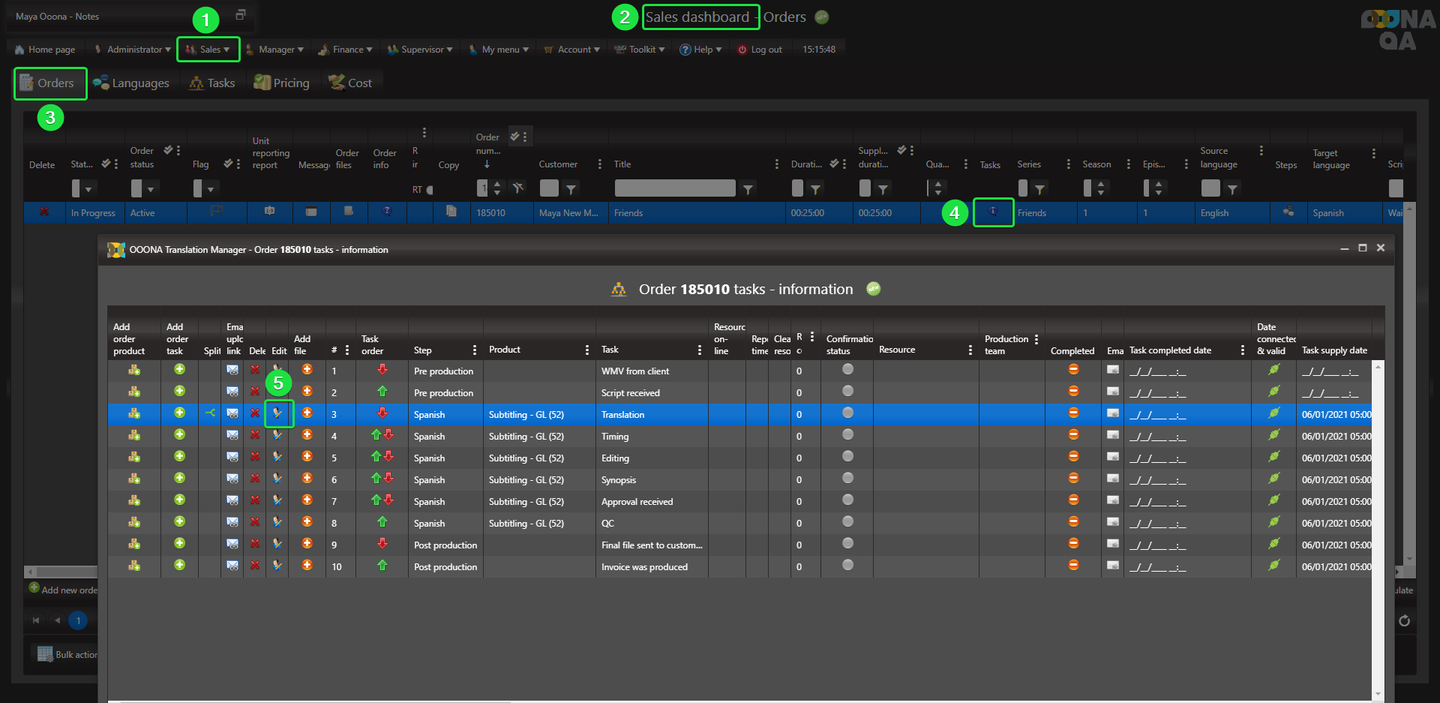Click the Title column filter input field

click(x=675, y=188)
